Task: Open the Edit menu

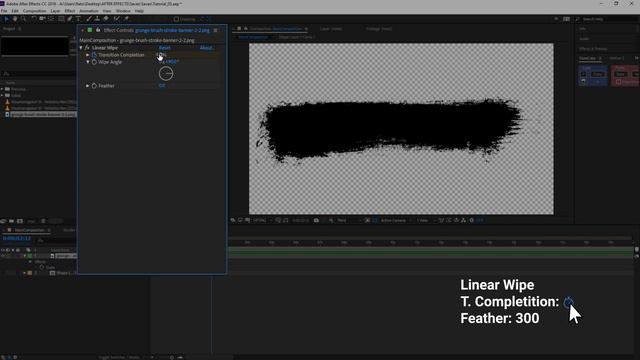Action: point(15,11)
